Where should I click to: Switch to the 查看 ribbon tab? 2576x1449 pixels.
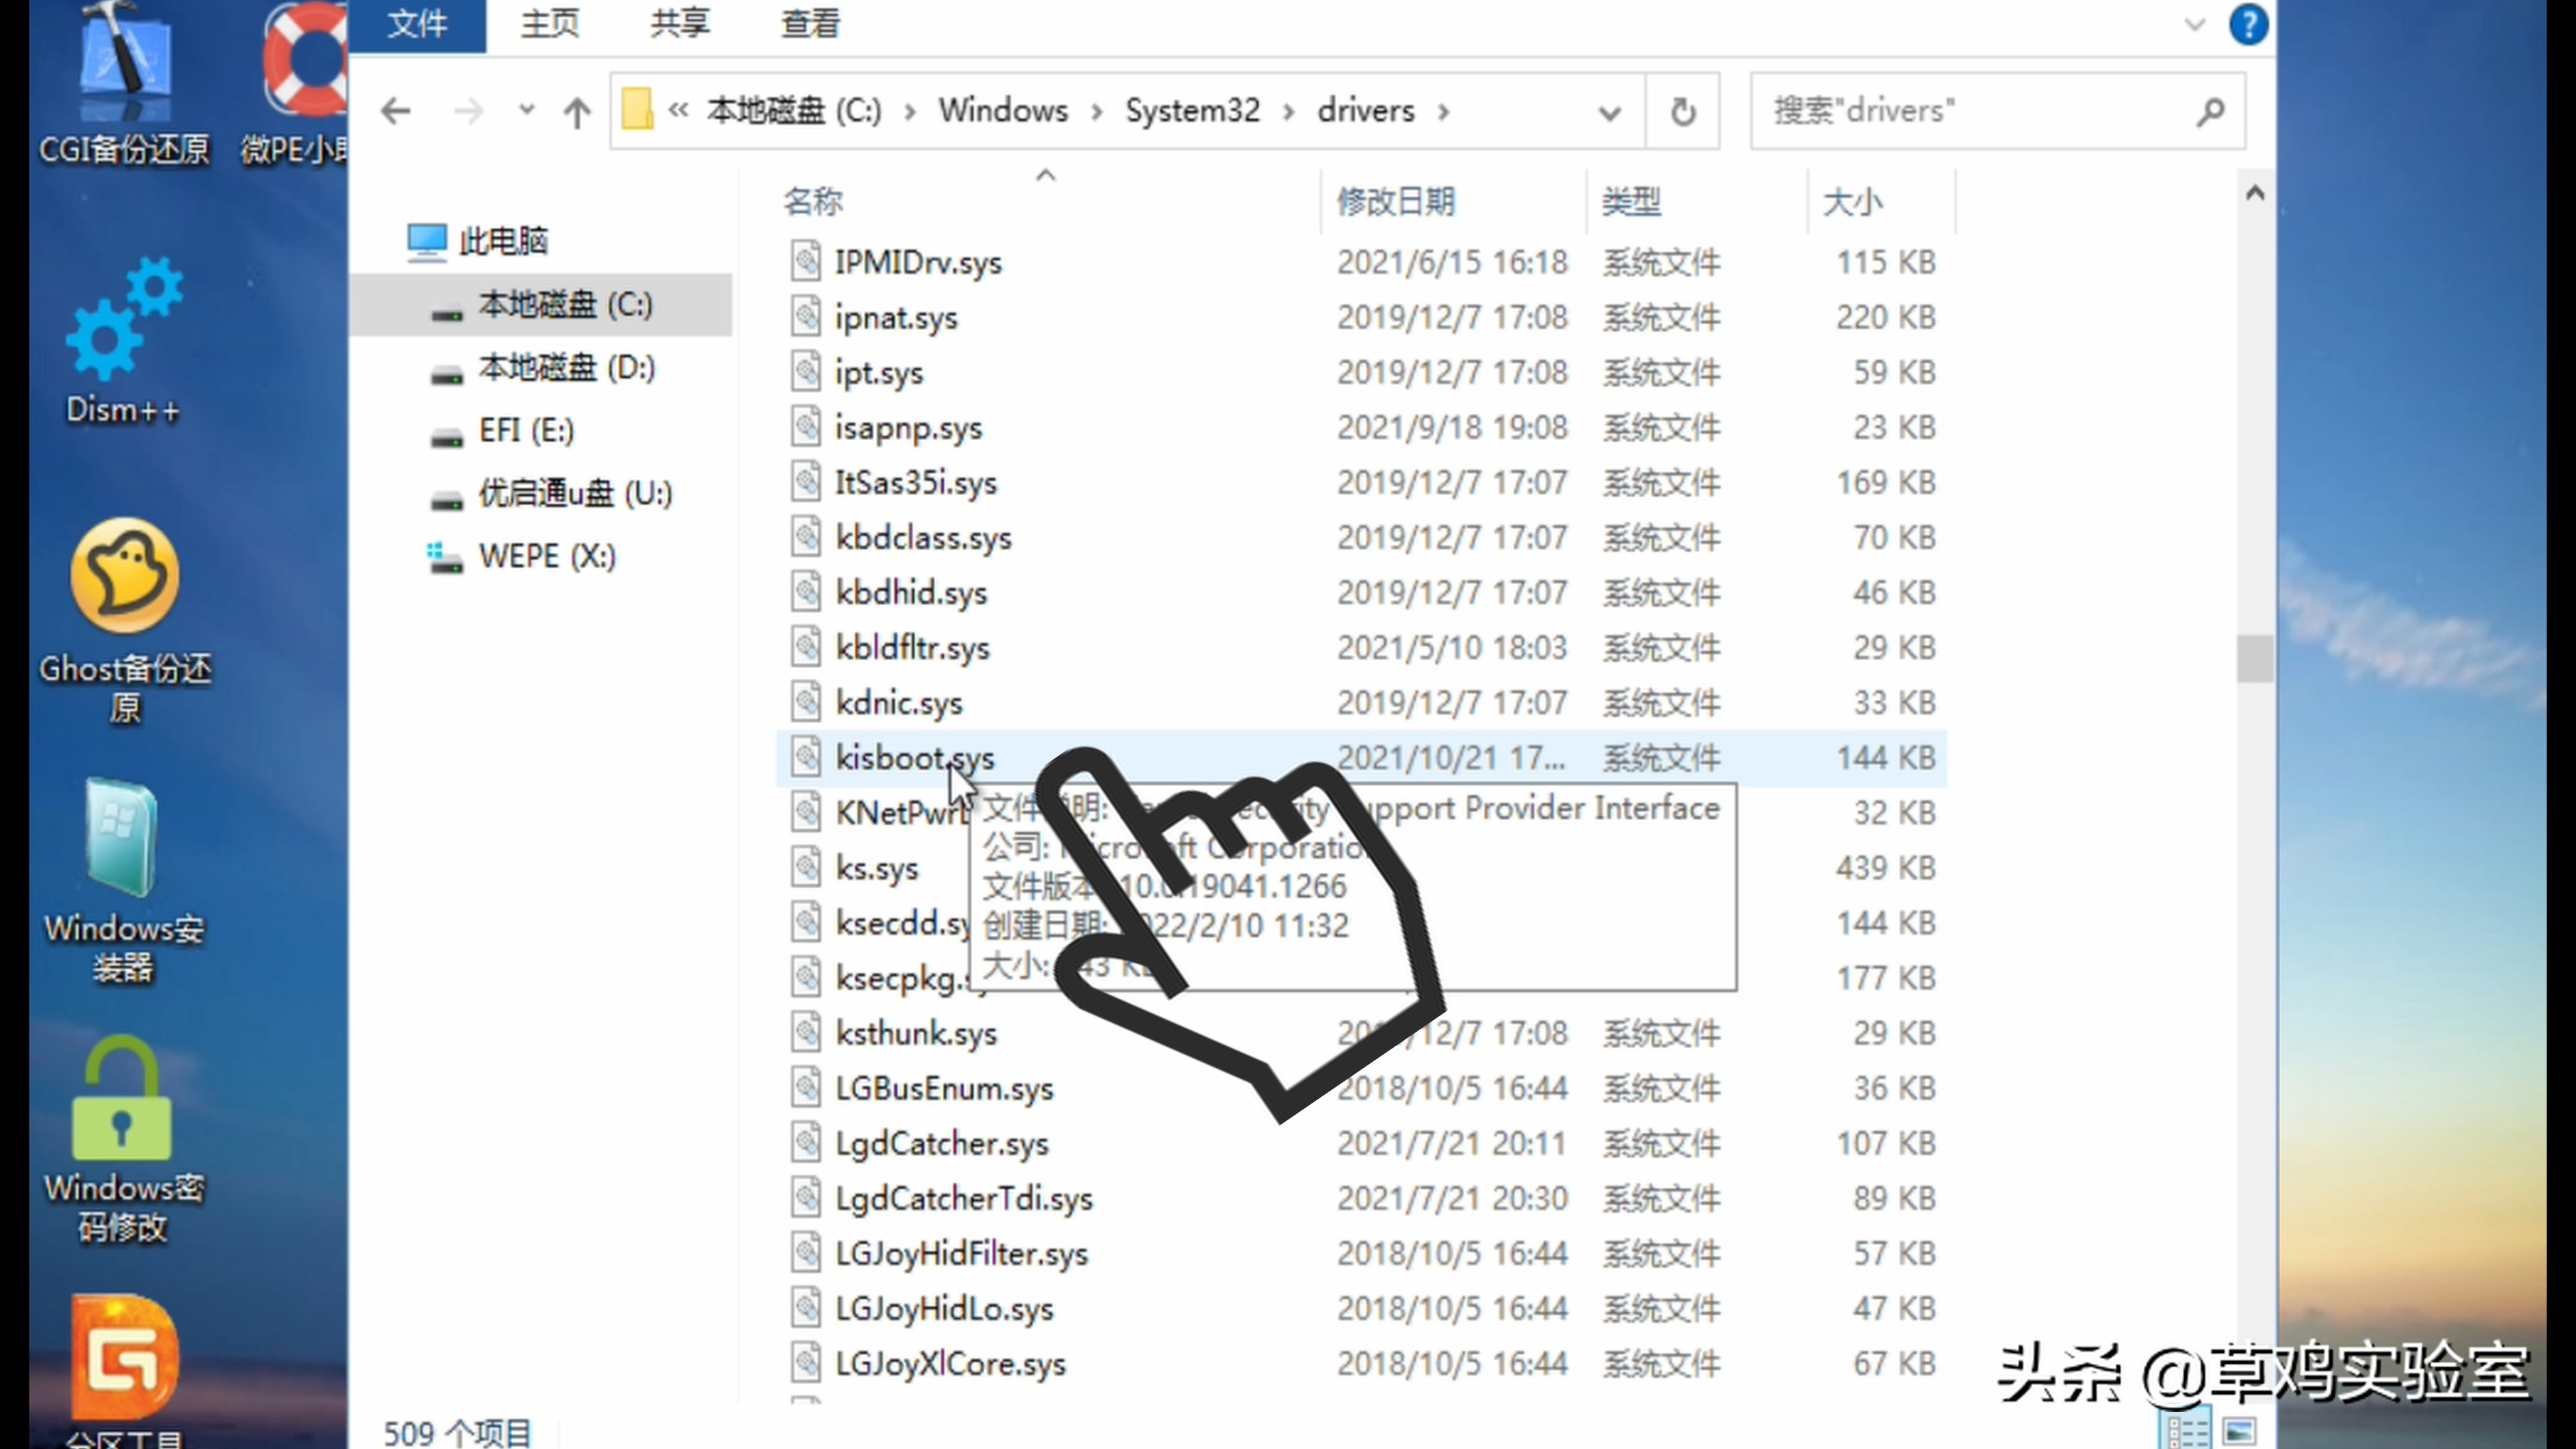810,24
